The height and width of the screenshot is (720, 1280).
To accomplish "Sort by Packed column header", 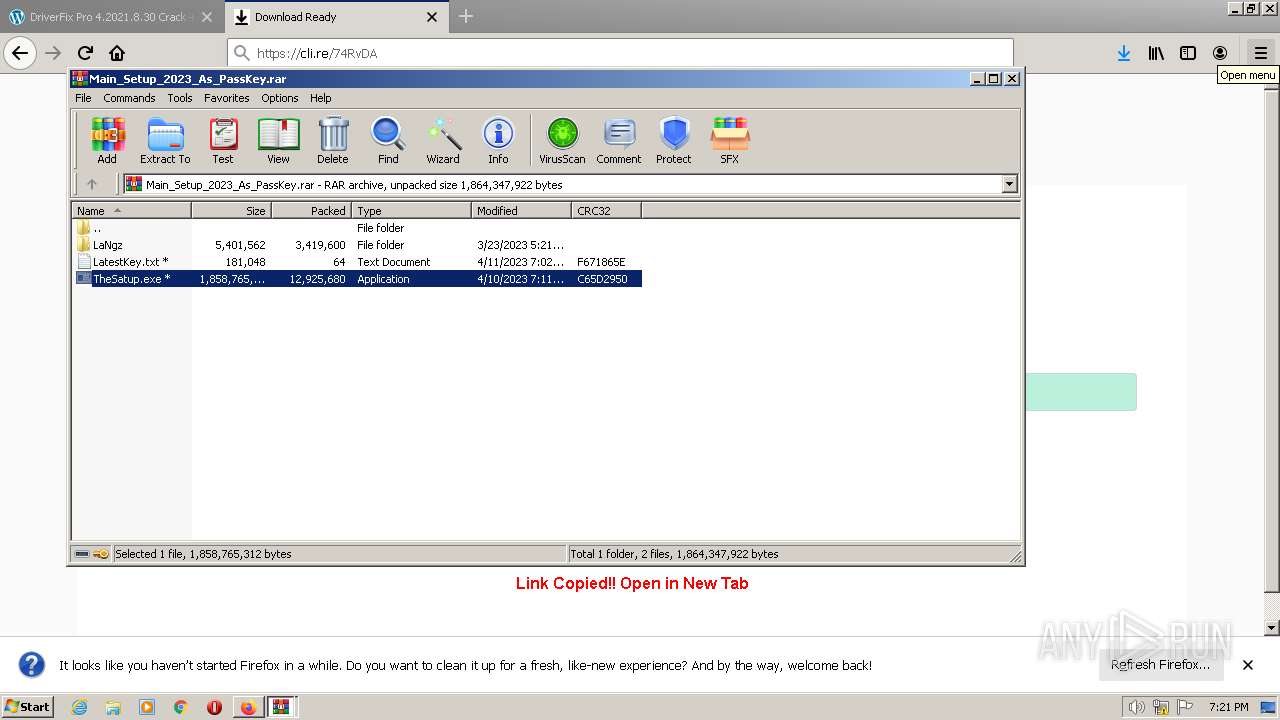I will [311, 211].
